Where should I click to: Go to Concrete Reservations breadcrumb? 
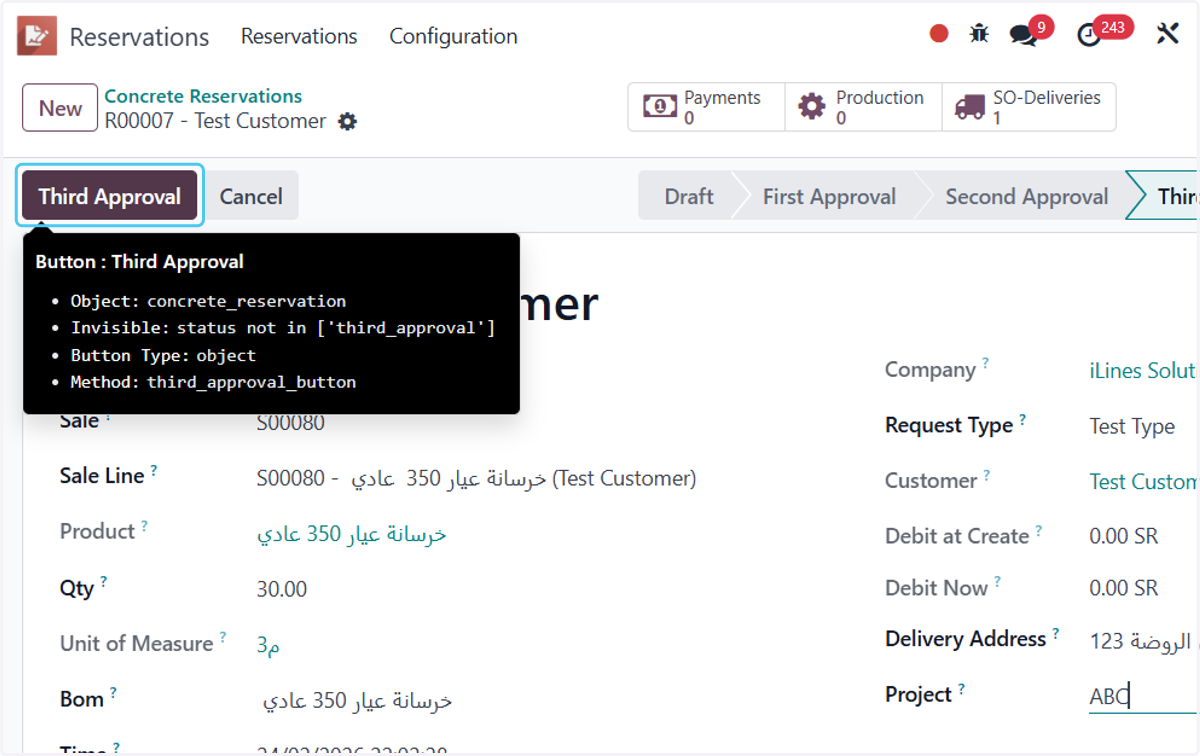click(x=203, y=96)
